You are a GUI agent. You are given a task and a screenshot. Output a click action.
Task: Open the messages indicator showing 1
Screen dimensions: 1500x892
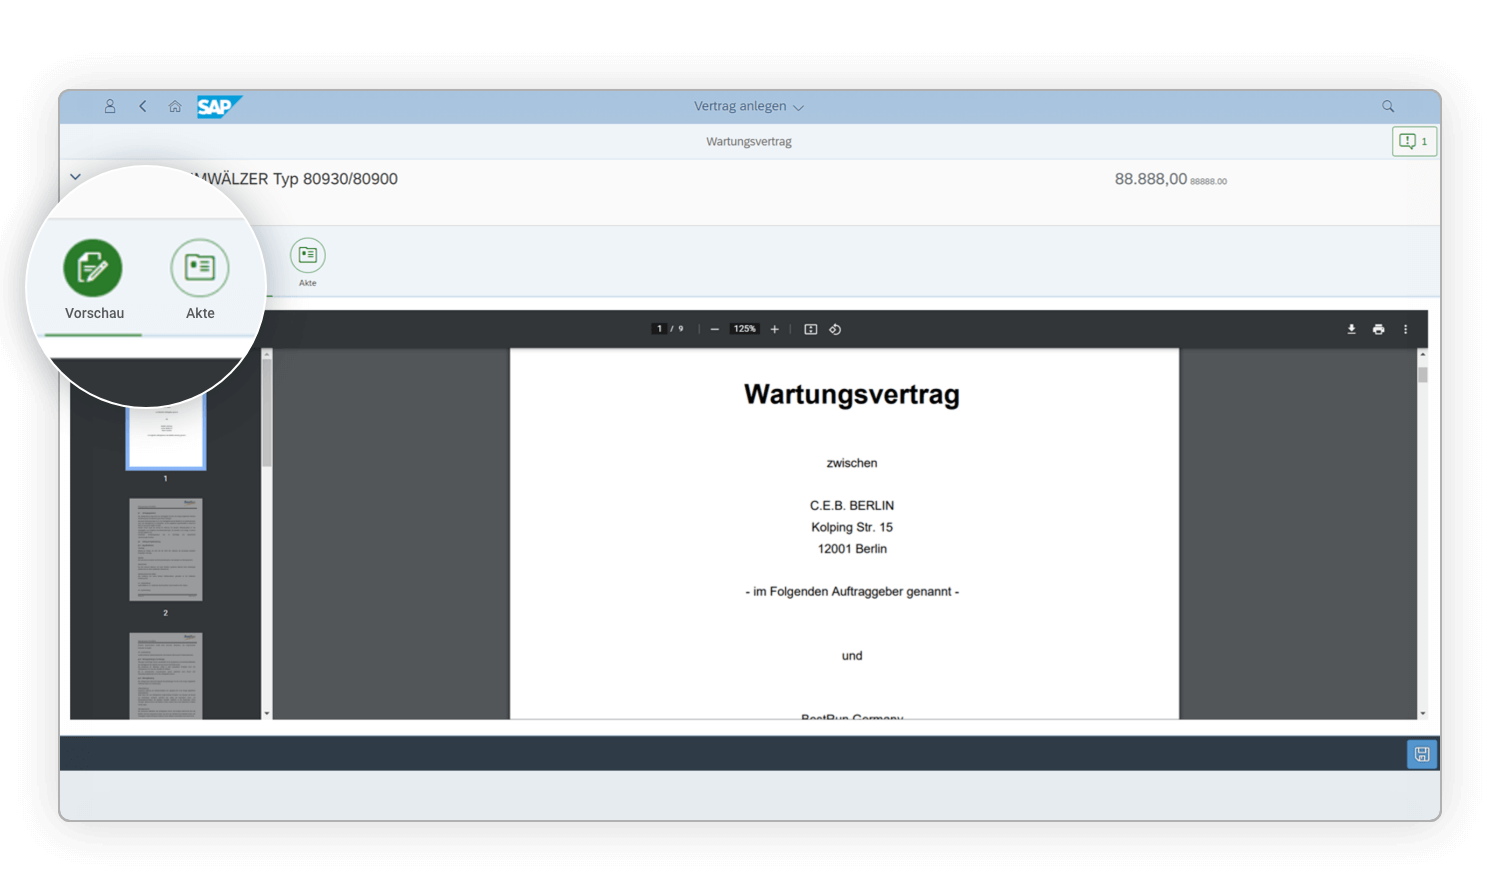tap(1414, 141)
